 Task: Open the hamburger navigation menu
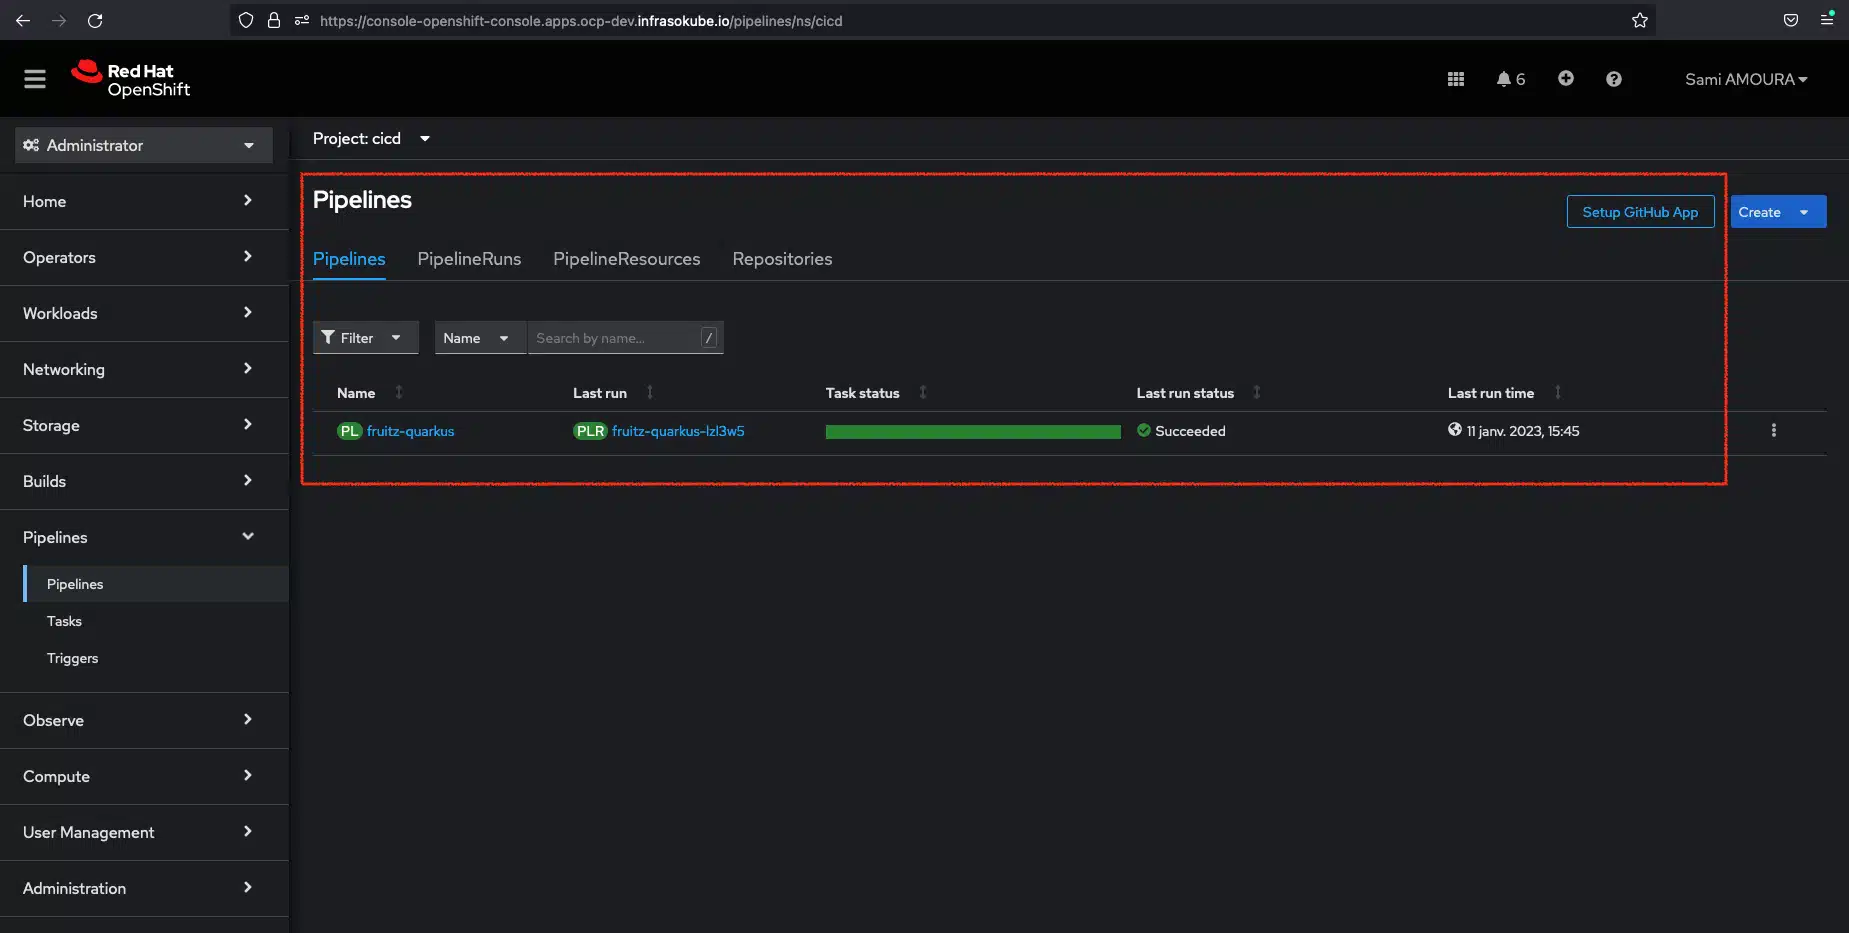[35, 79]
